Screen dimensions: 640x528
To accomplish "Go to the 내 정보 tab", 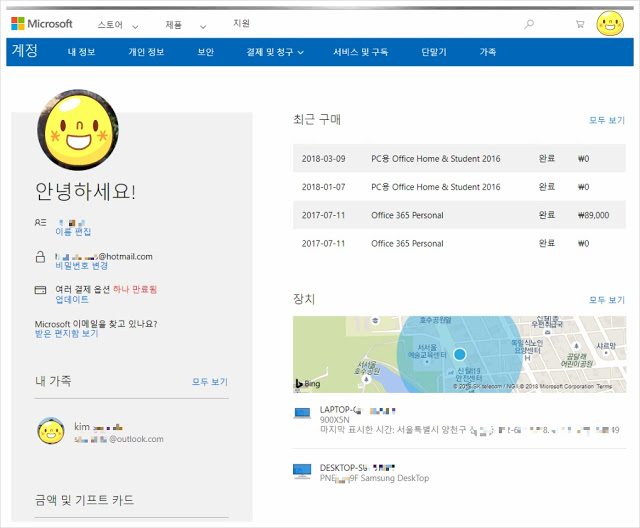I will point(82,52).
